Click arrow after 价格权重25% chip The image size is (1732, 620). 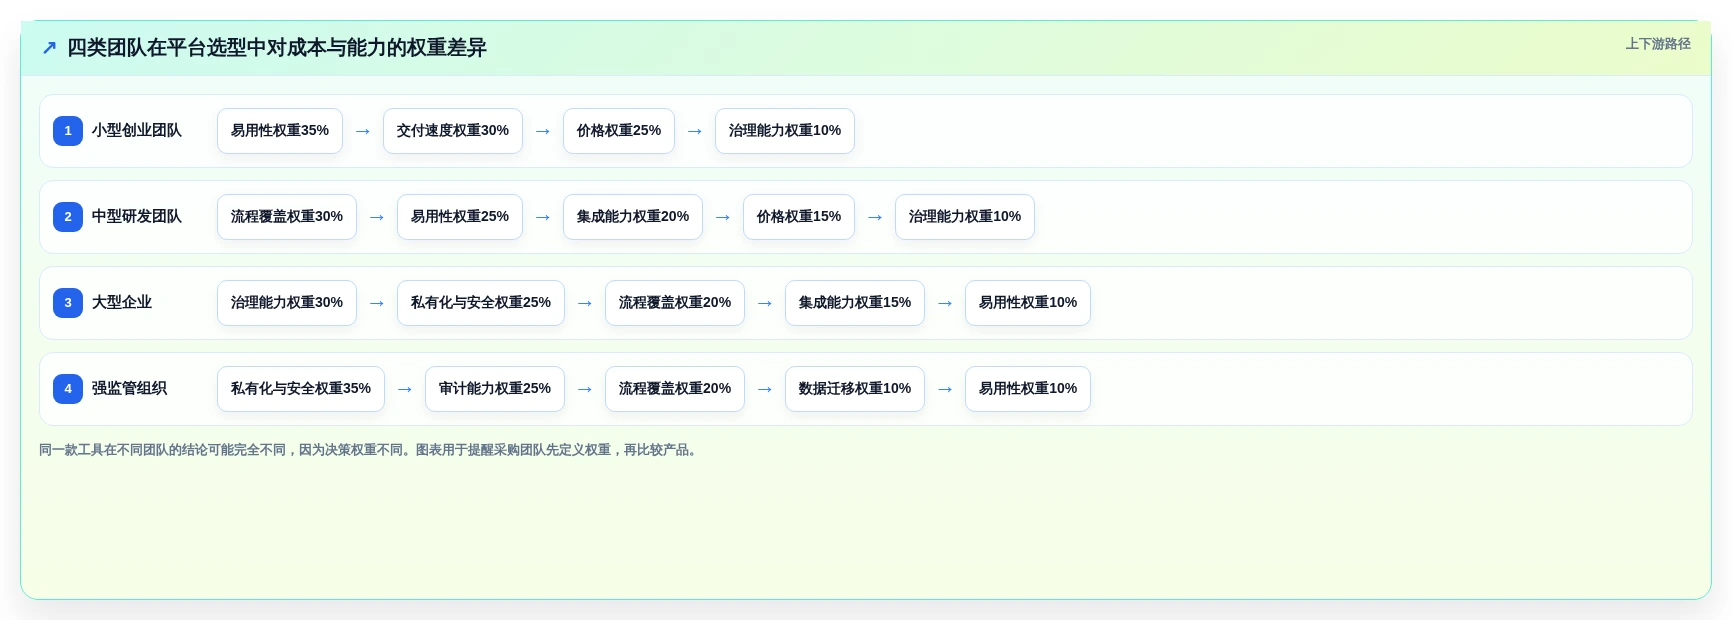(x=695, y=131)
